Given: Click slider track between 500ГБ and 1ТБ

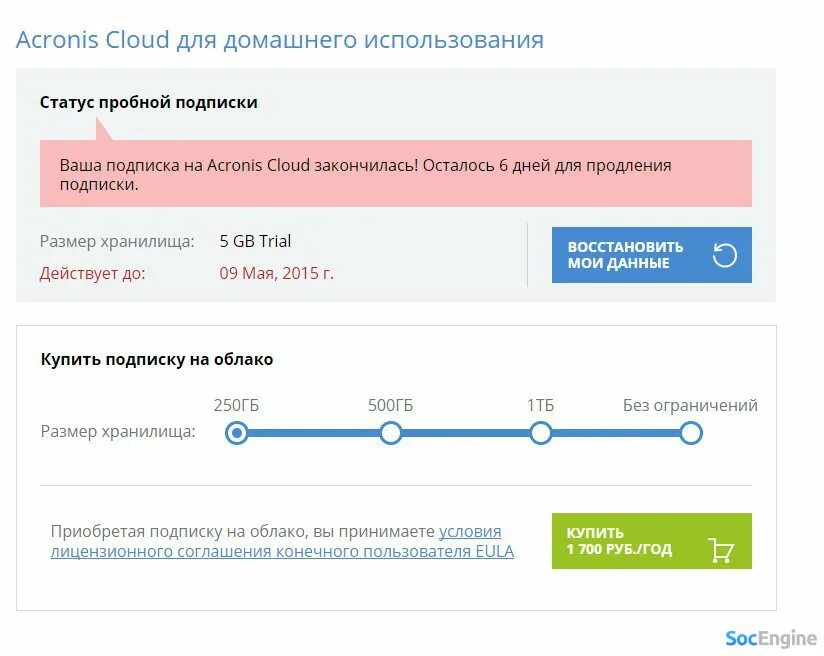Looking at the screenshot, I should click(x=466, y=433).
